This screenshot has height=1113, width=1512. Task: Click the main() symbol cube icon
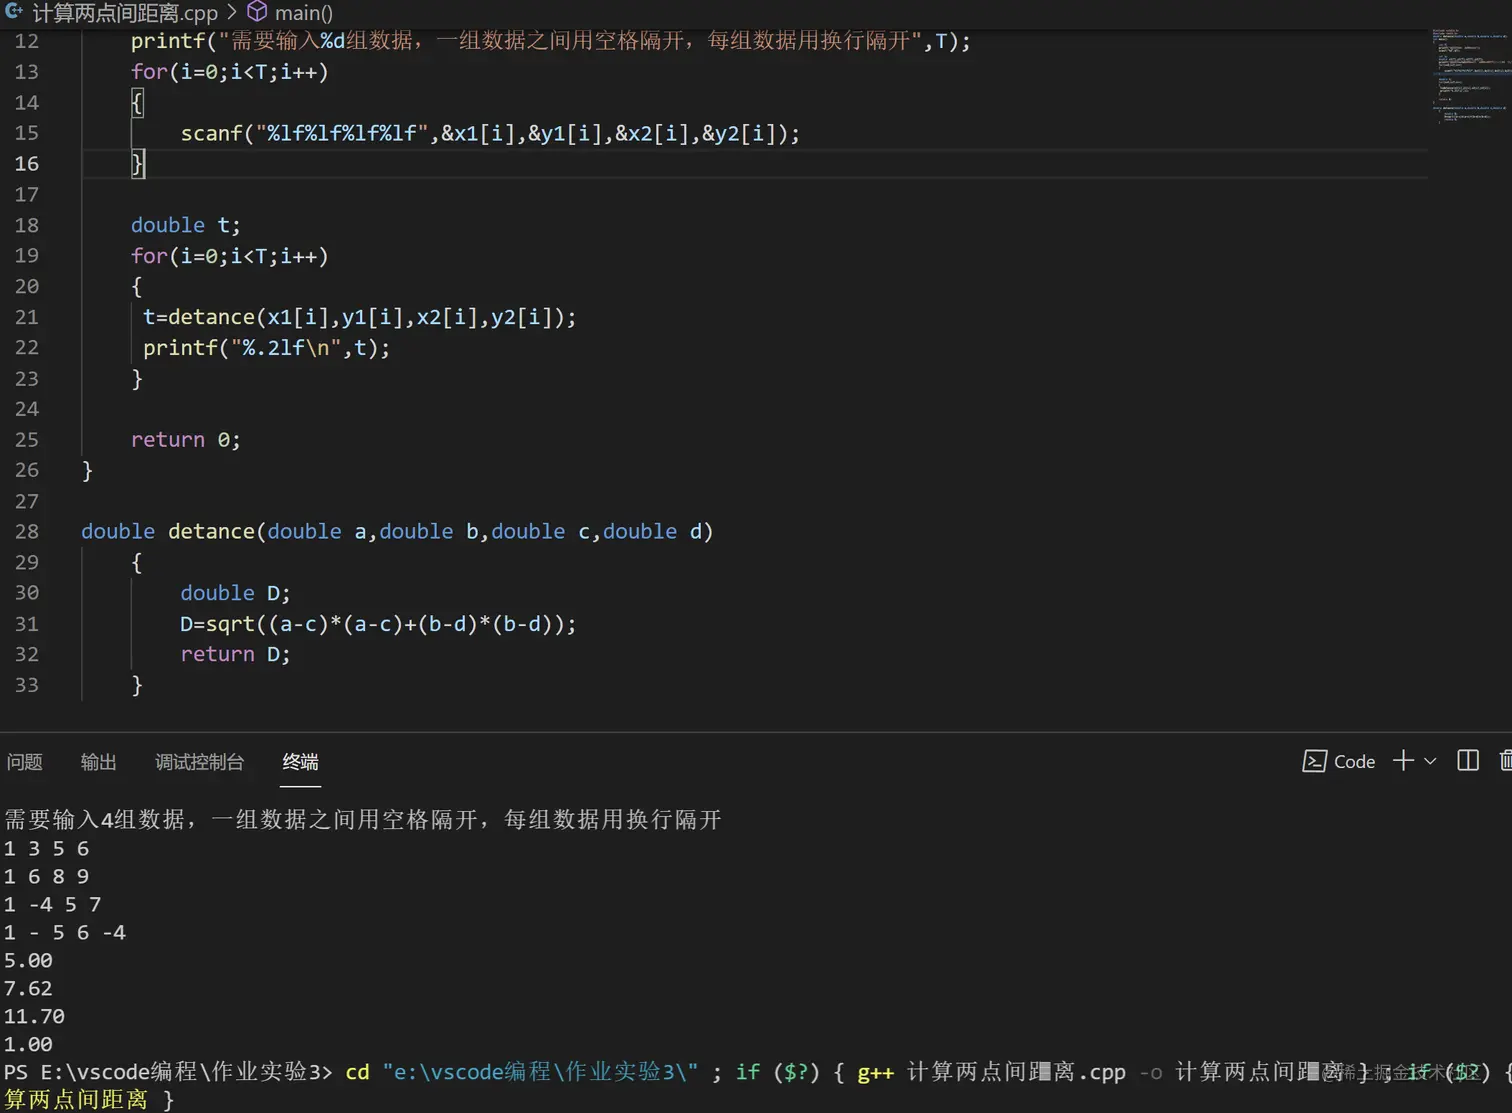point(257,12)
